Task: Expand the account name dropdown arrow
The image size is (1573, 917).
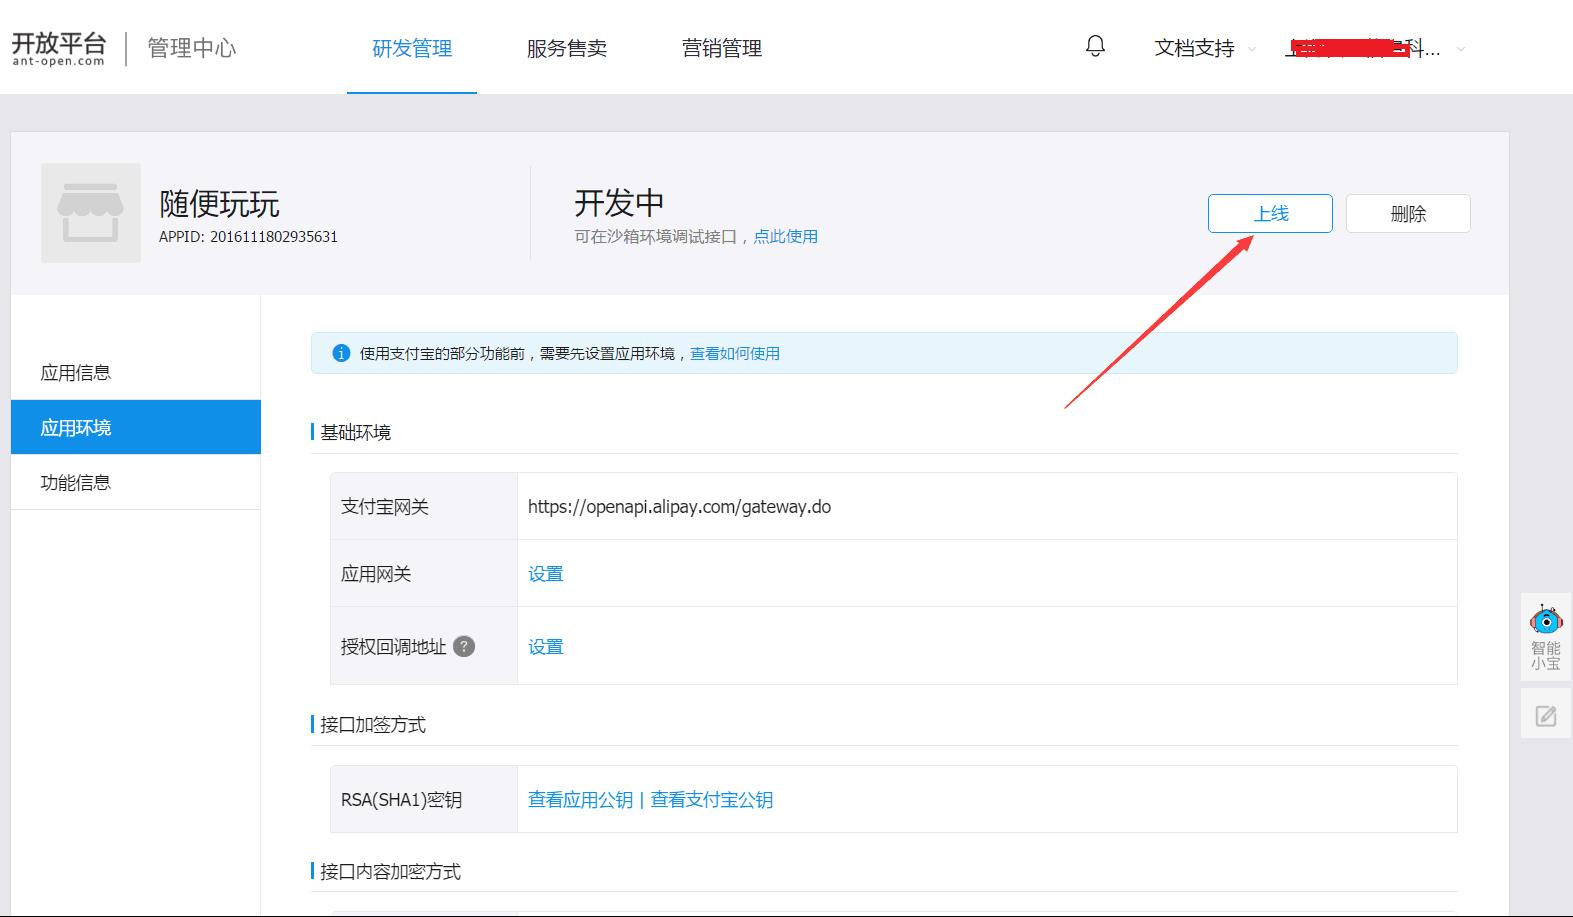Action: 1460,48
